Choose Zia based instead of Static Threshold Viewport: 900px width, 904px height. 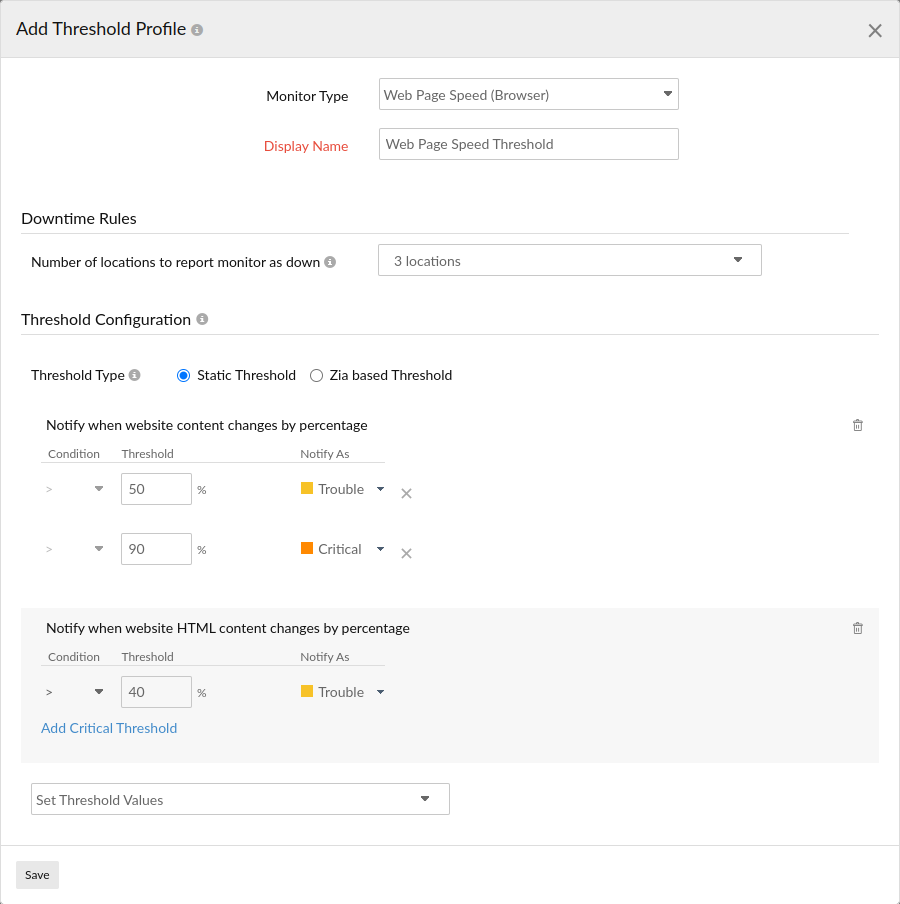[x=316, y=375]
